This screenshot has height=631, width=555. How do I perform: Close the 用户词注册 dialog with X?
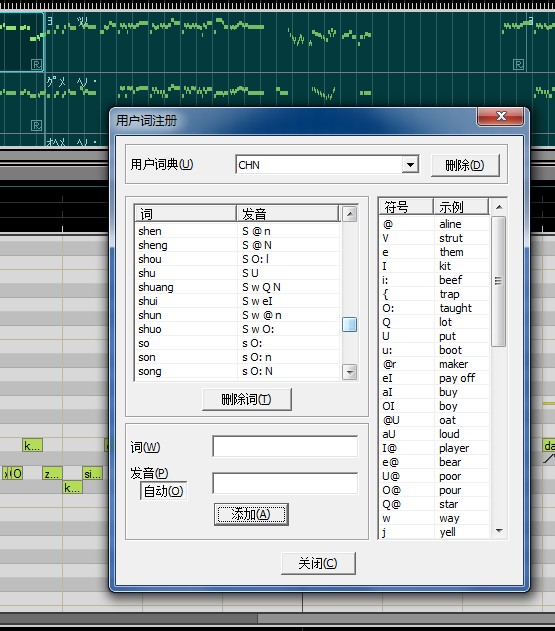click(501, 117)
